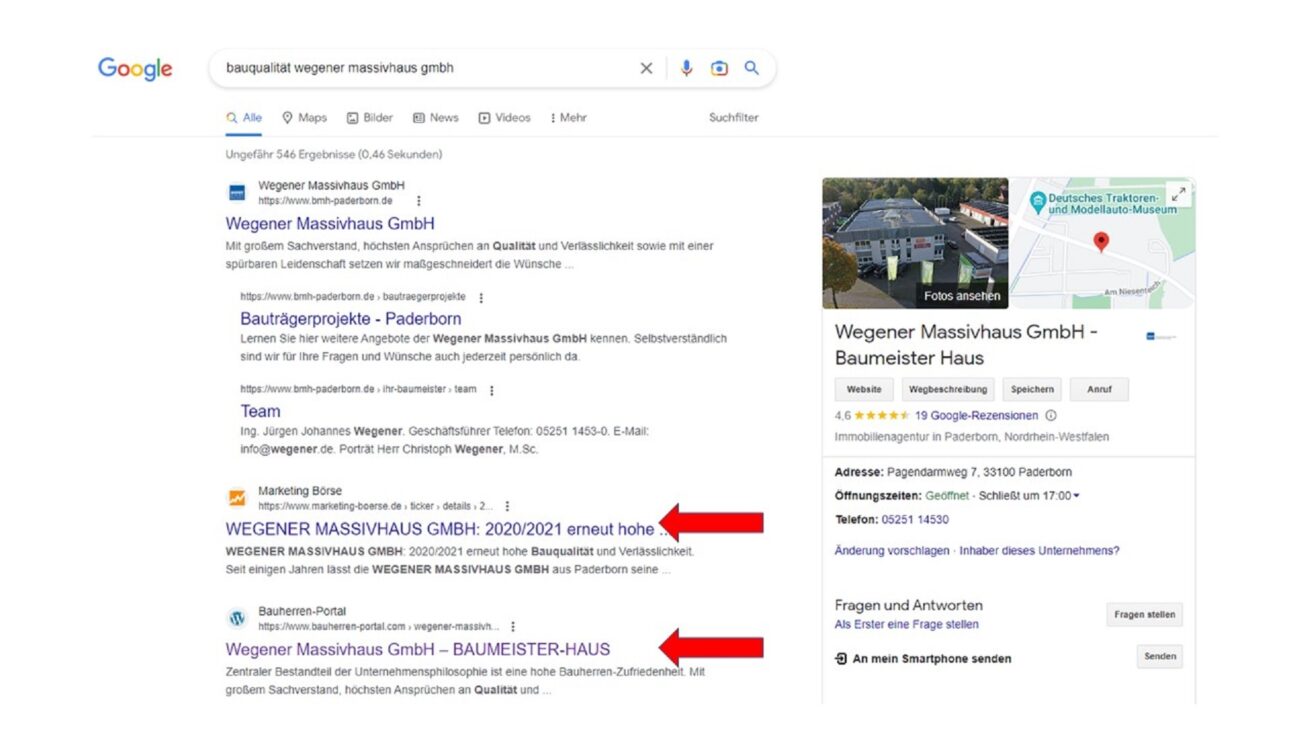
Task: Click the search magnifier icon in the search bar
Action: point(752,68)
